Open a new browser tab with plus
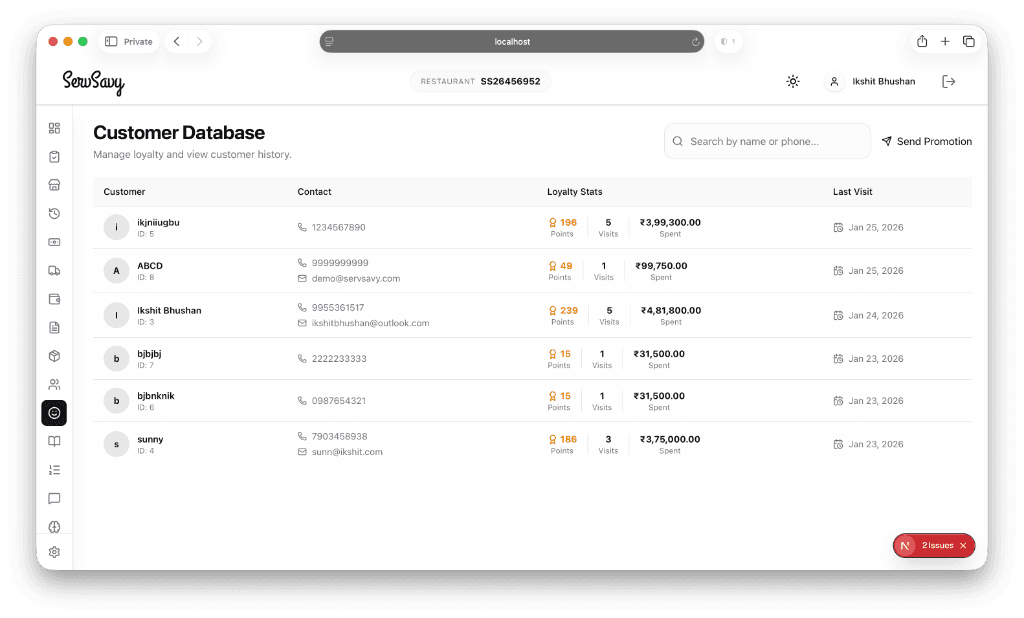The height and width of the screenshot is (618, 1024). pos(945,41)
